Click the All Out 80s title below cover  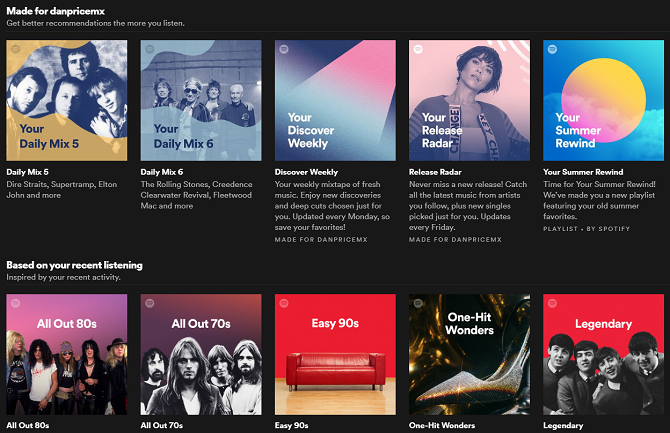(x=28, y=425)
